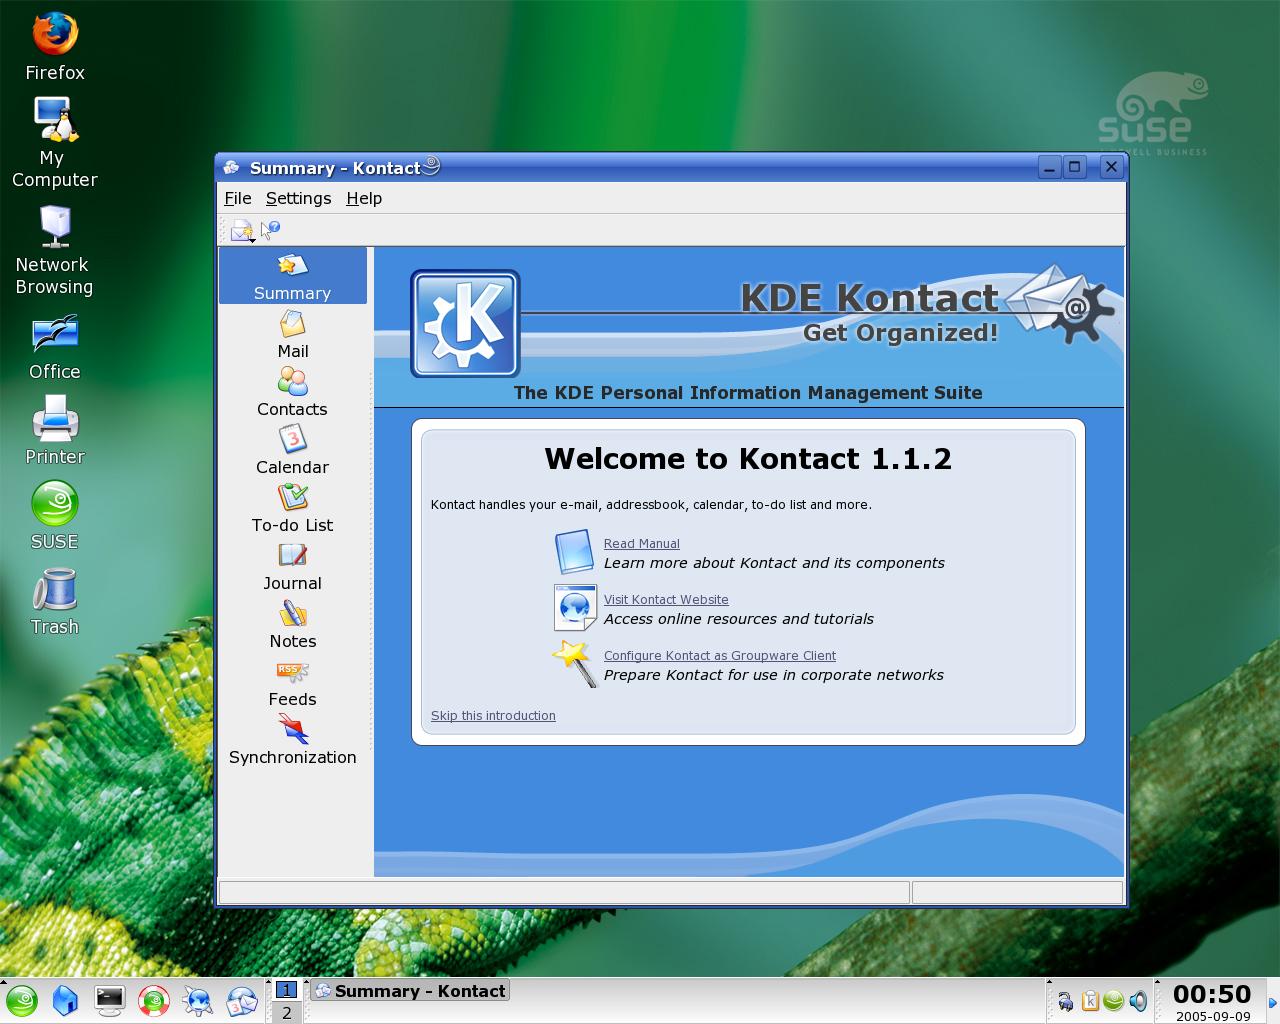Screen dimensions: 1280x1024
Task: Click the Read Manual link
Action: [641, 543]
